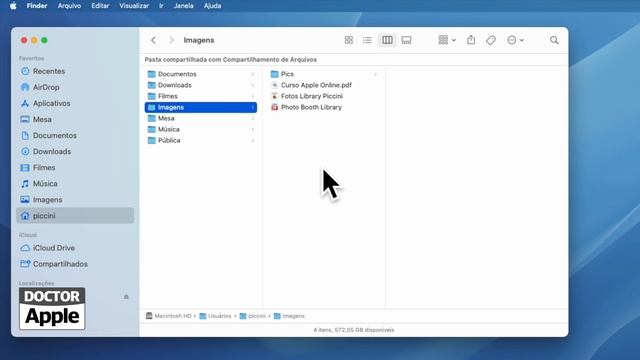Open the group-by dropdown

[447, 40]
